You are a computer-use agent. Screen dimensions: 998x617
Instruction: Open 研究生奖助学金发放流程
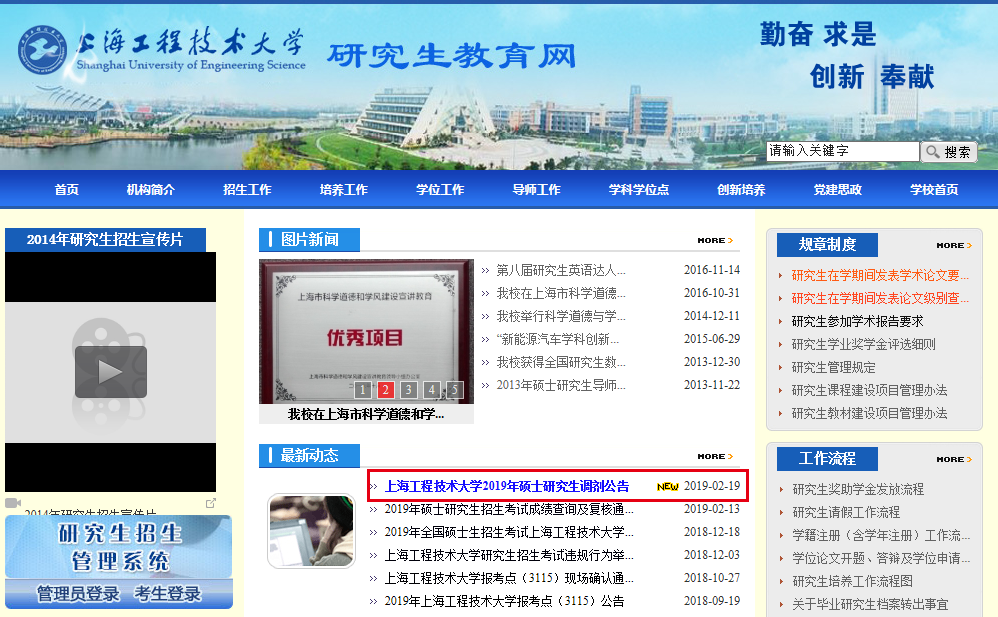pyautogui.click(x=858, y=489)
